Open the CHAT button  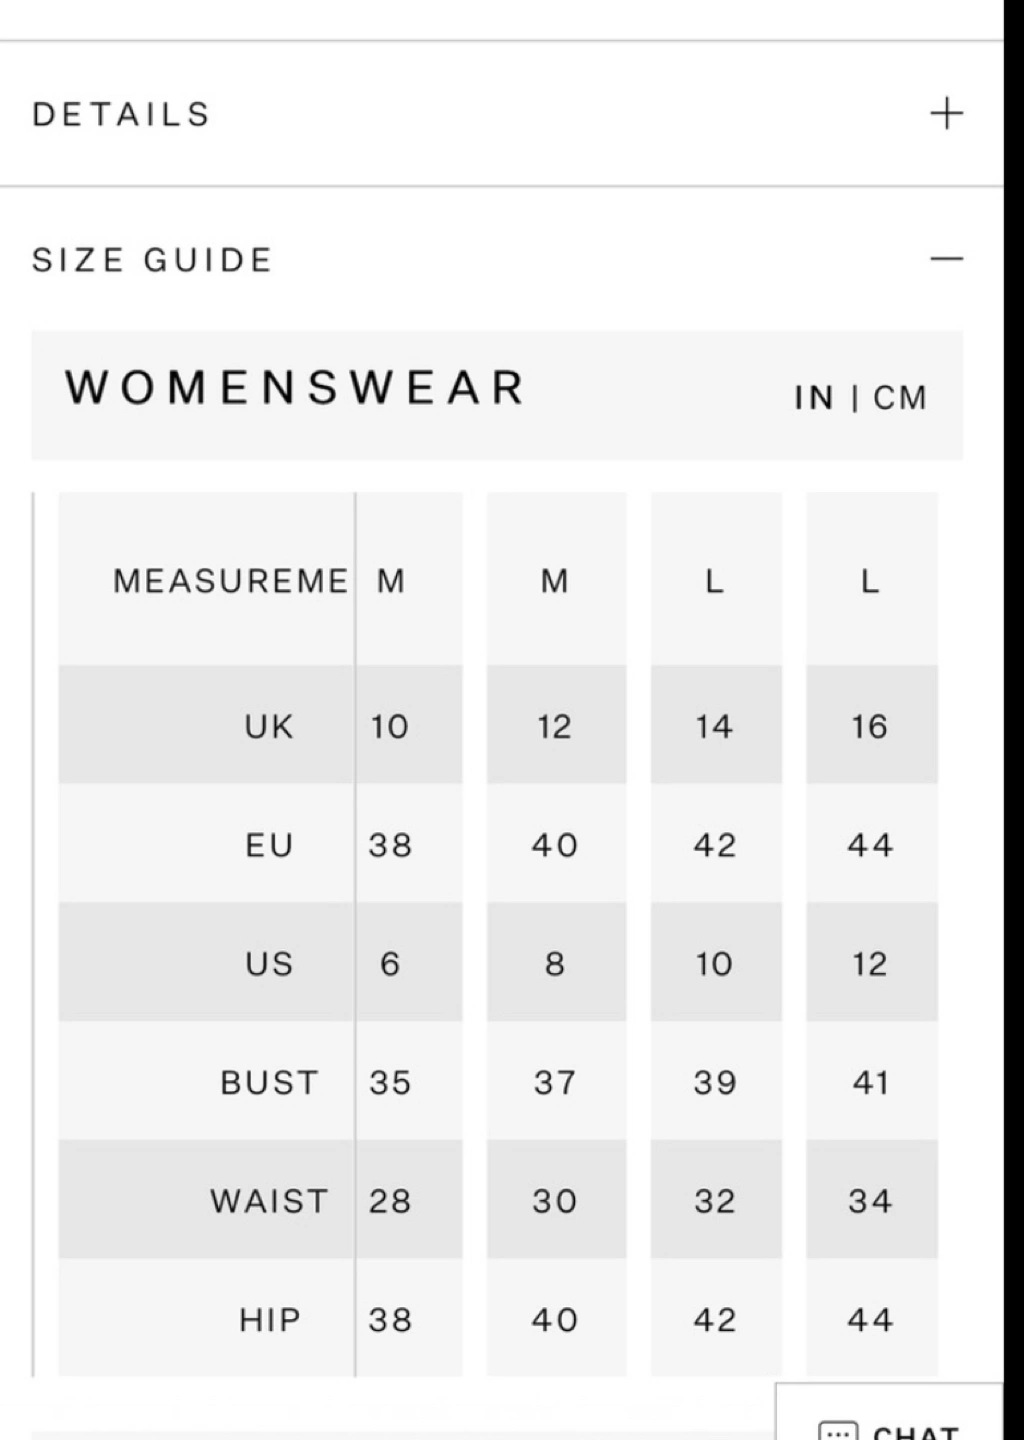889,1412
